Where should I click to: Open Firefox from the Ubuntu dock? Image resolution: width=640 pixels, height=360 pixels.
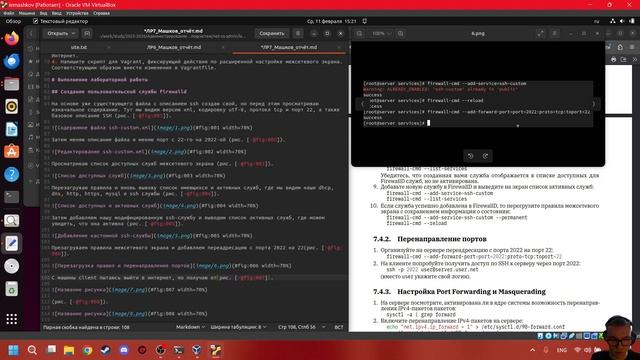11,39
